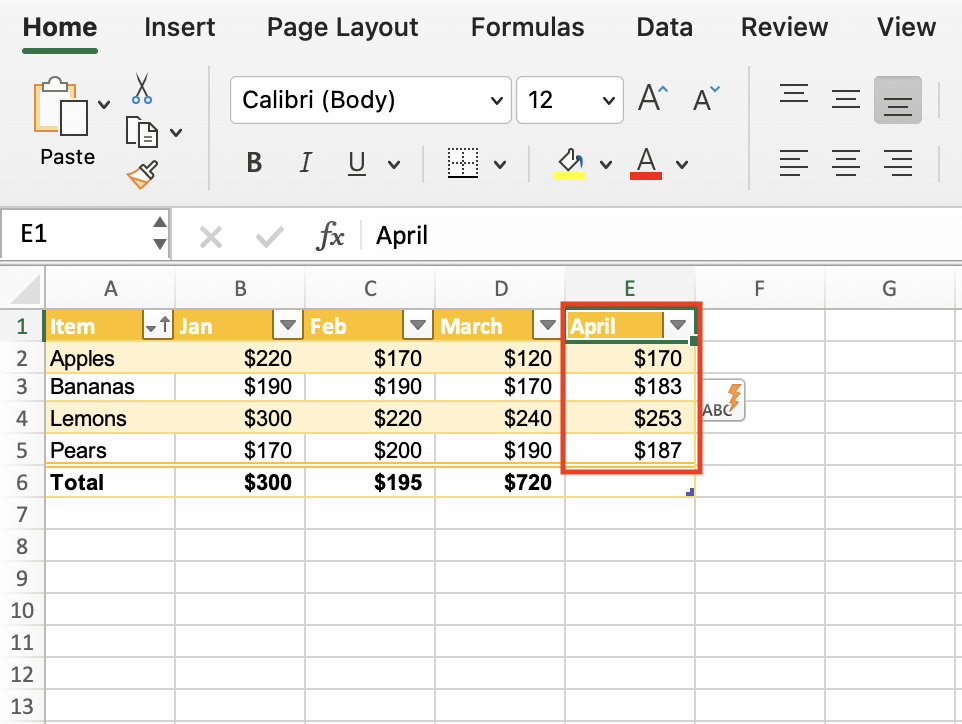Screen dimensions: 962x724
Task: Align text right
Action: pyautogui.click(x=898, y=163)
